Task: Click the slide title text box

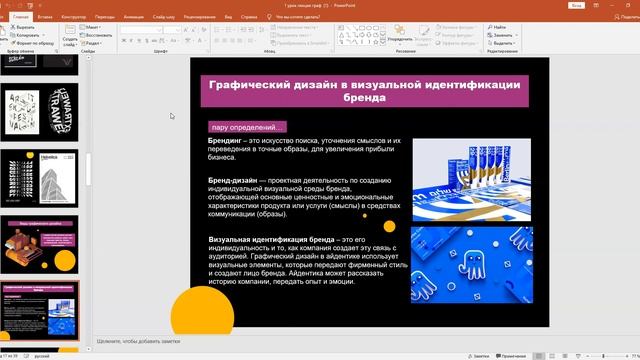Action: point(364,91)
